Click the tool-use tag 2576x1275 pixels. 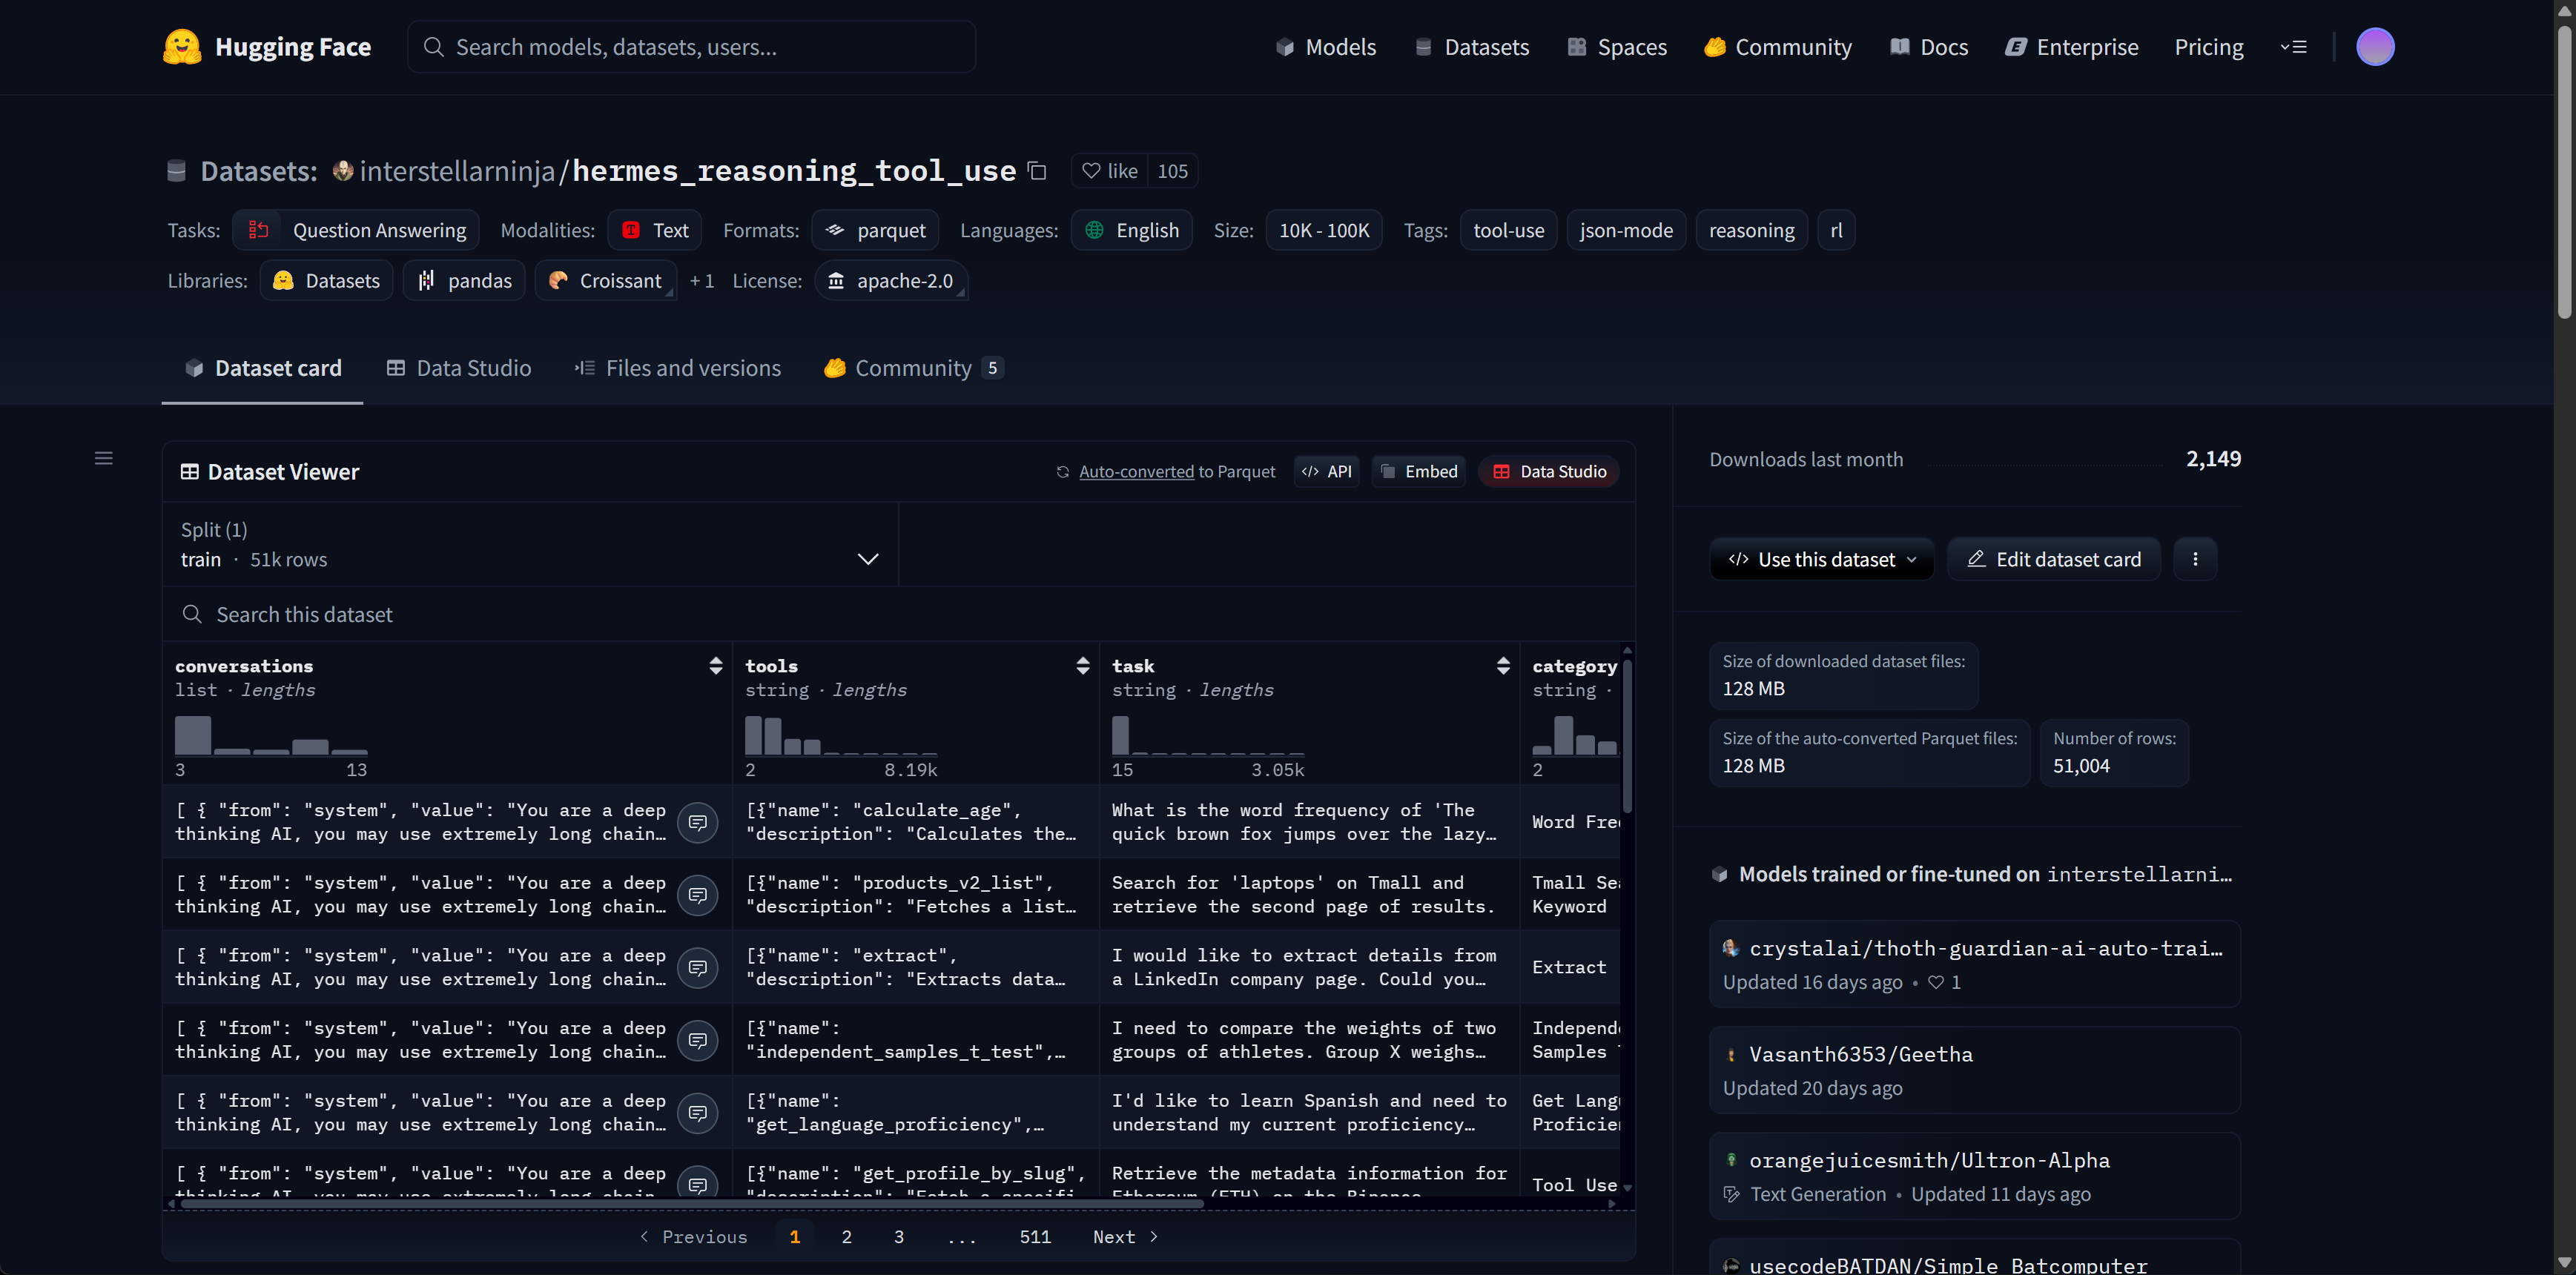coord(1508,230)
